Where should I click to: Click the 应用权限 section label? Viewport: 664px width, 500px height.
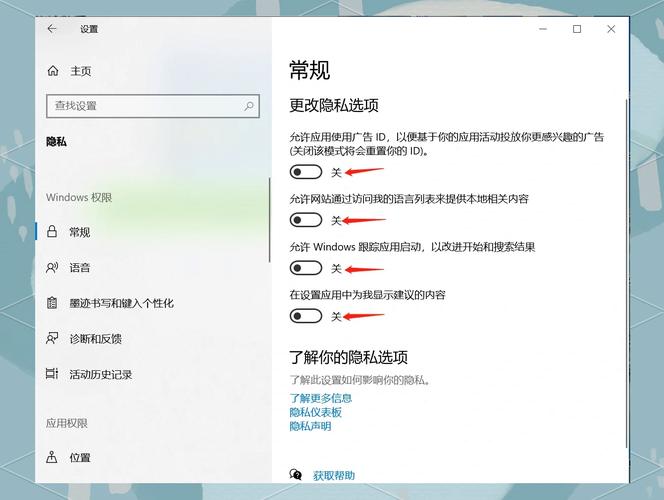tap(67, 423)
